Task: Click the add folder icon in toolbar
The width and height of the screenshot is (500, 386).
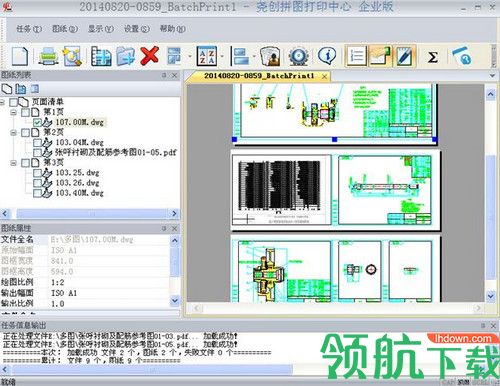Action: (125, 56)
